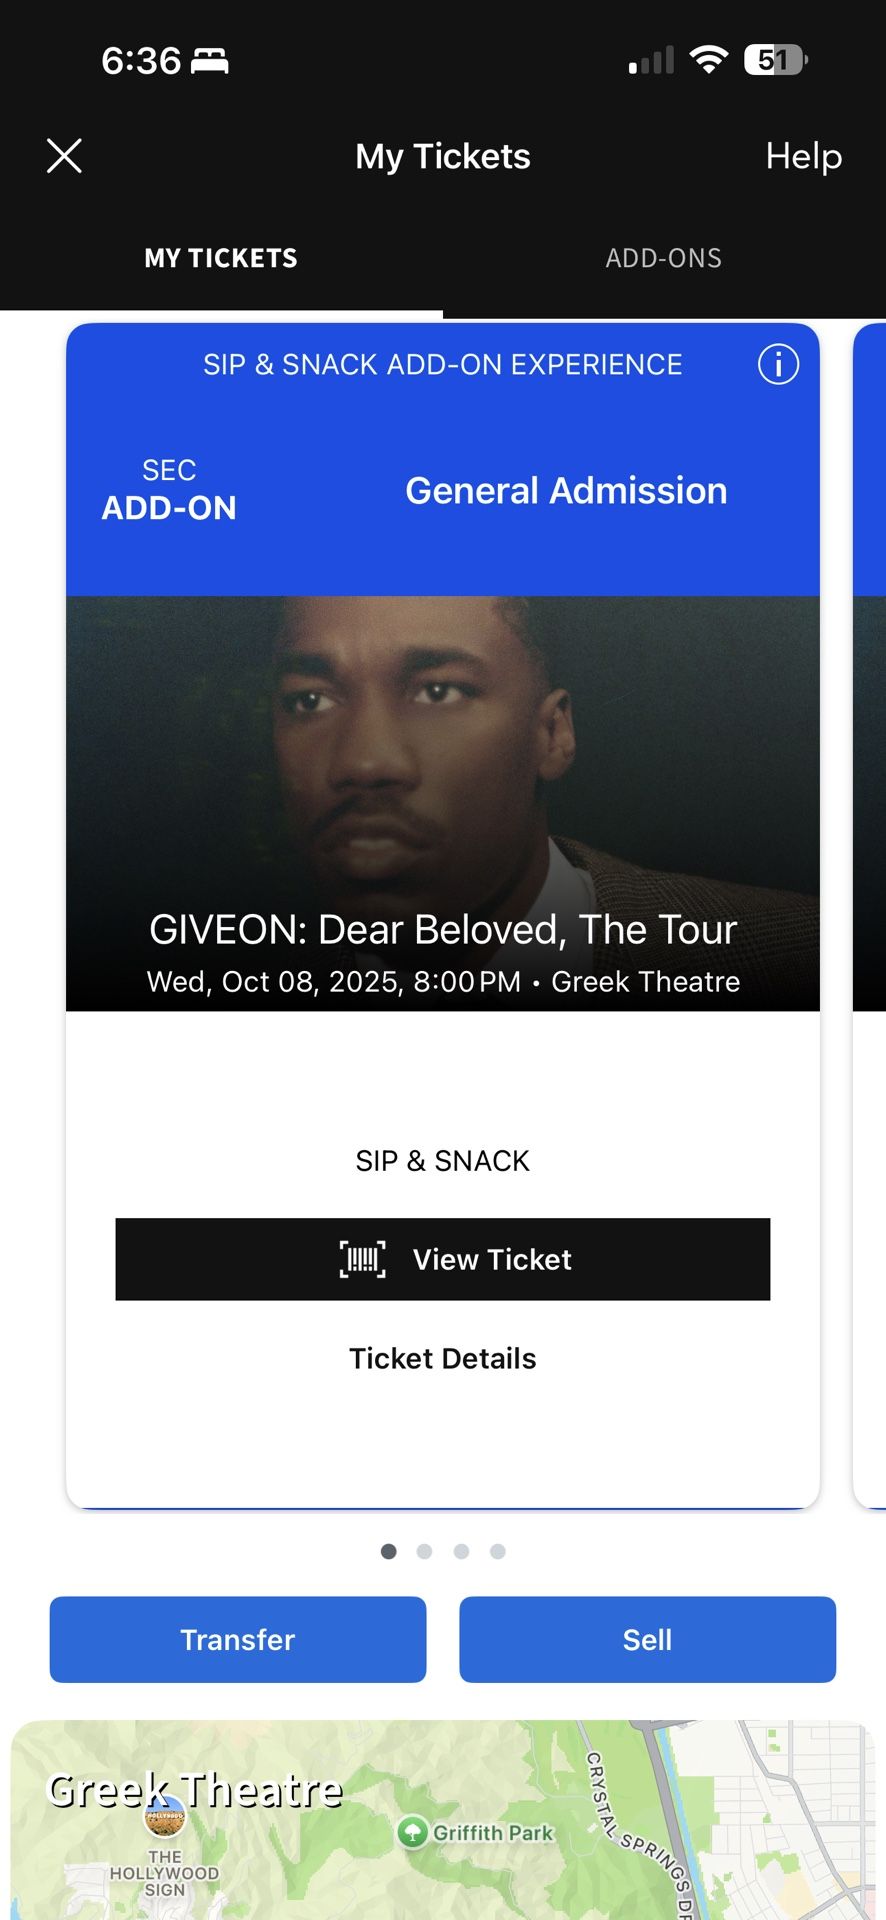Tap the battery indicator in status bar
This screenshot has width=886, height=1920.
tap(776, 60)
